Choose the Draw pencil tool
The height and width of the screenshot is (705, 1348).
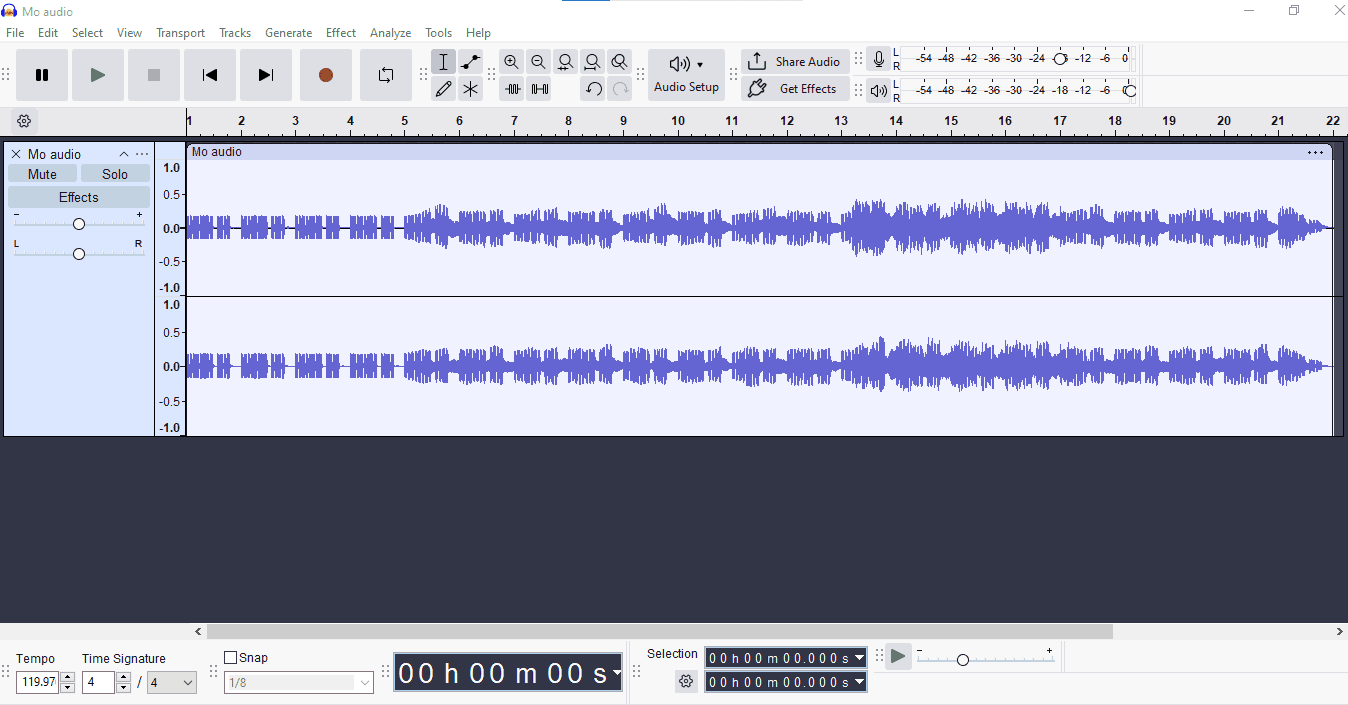(x=444, y=89)
